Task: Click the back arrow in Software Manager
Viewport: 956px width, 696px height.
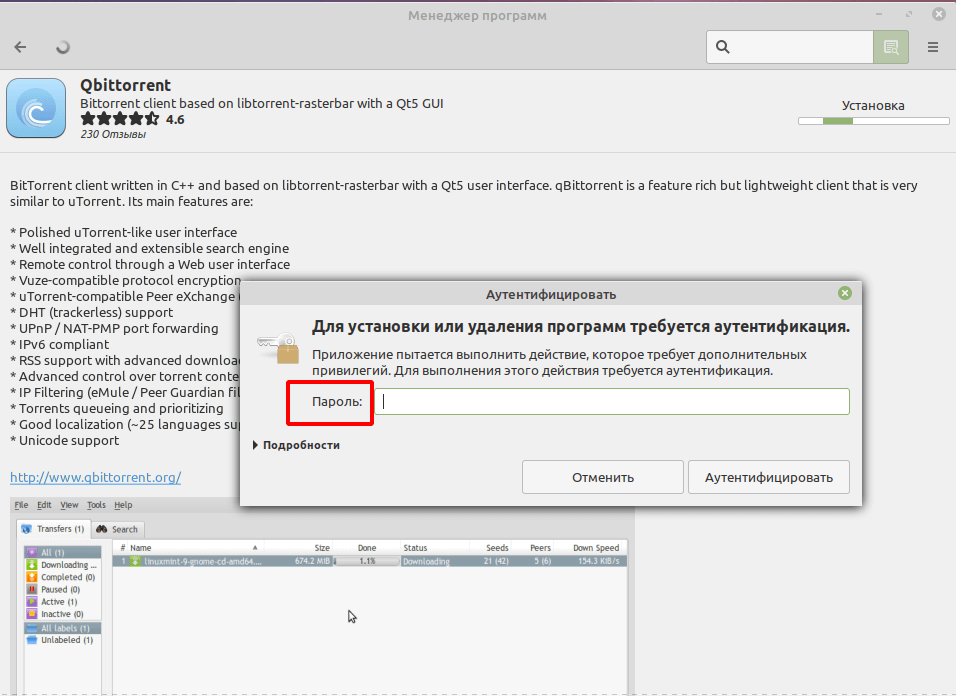Action: pos(20,47)
